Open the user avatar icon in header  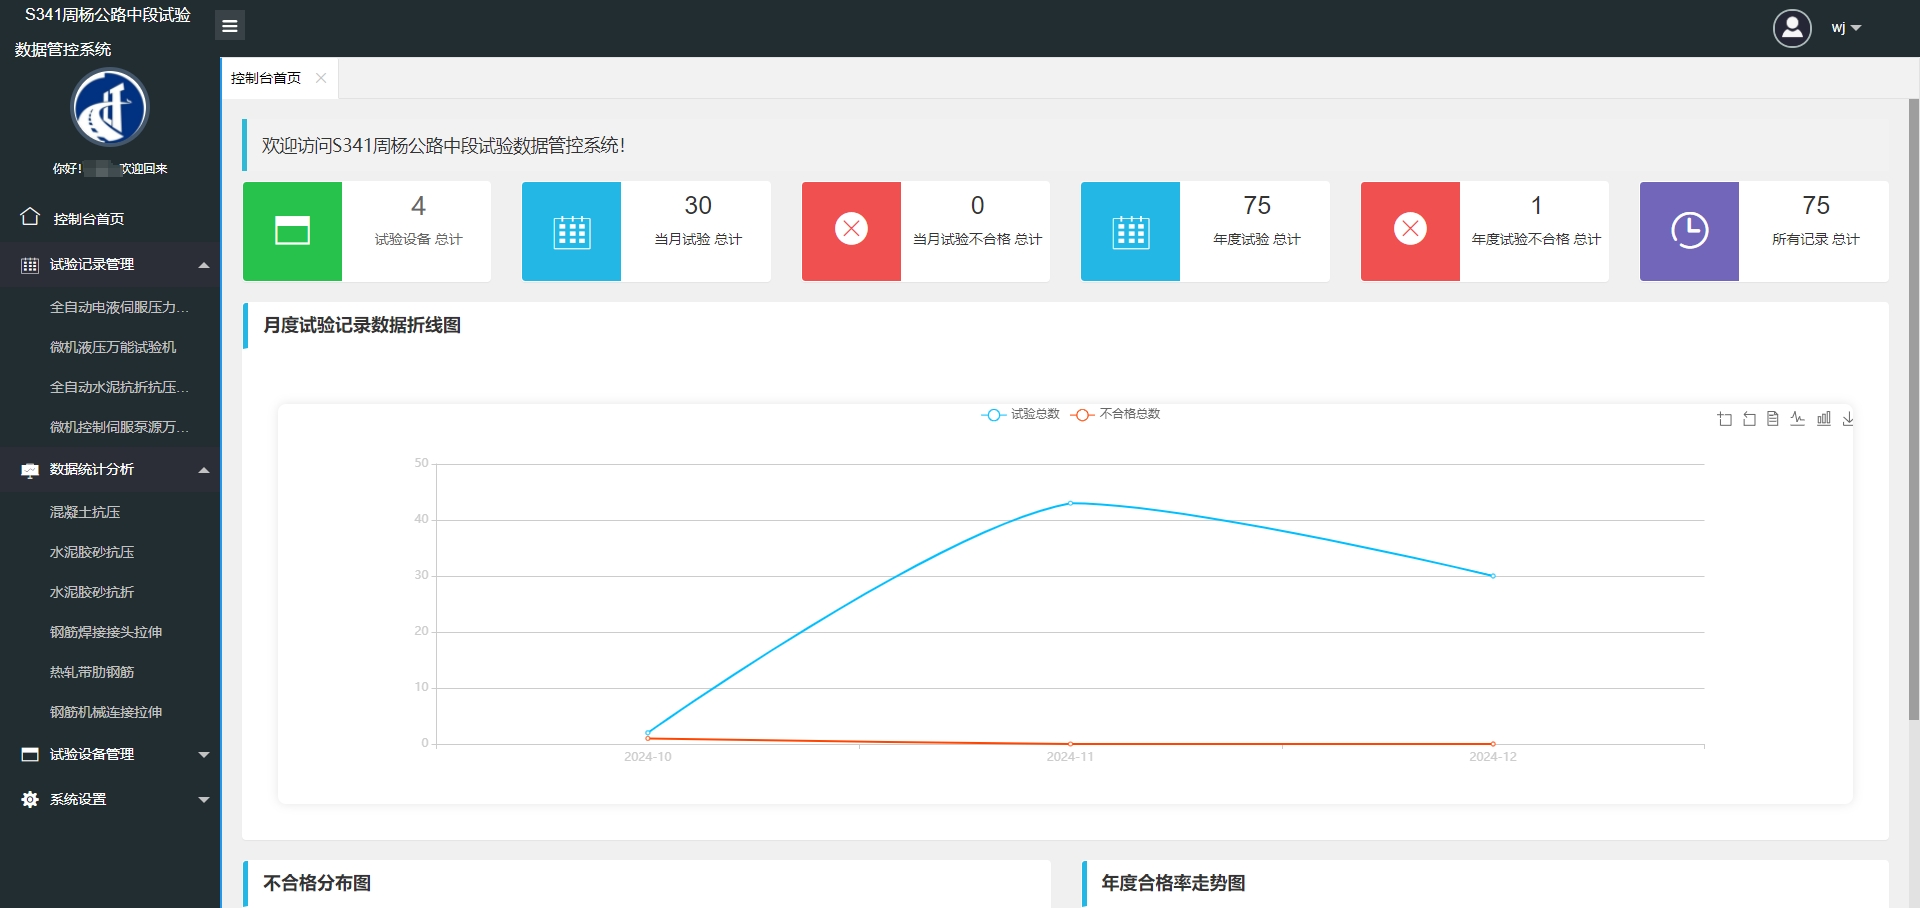(1792, 28)
